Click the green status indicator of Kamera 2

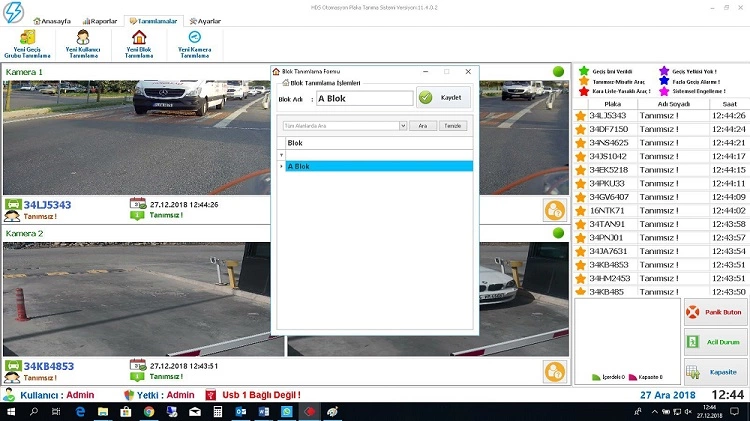tap(558, 233)
